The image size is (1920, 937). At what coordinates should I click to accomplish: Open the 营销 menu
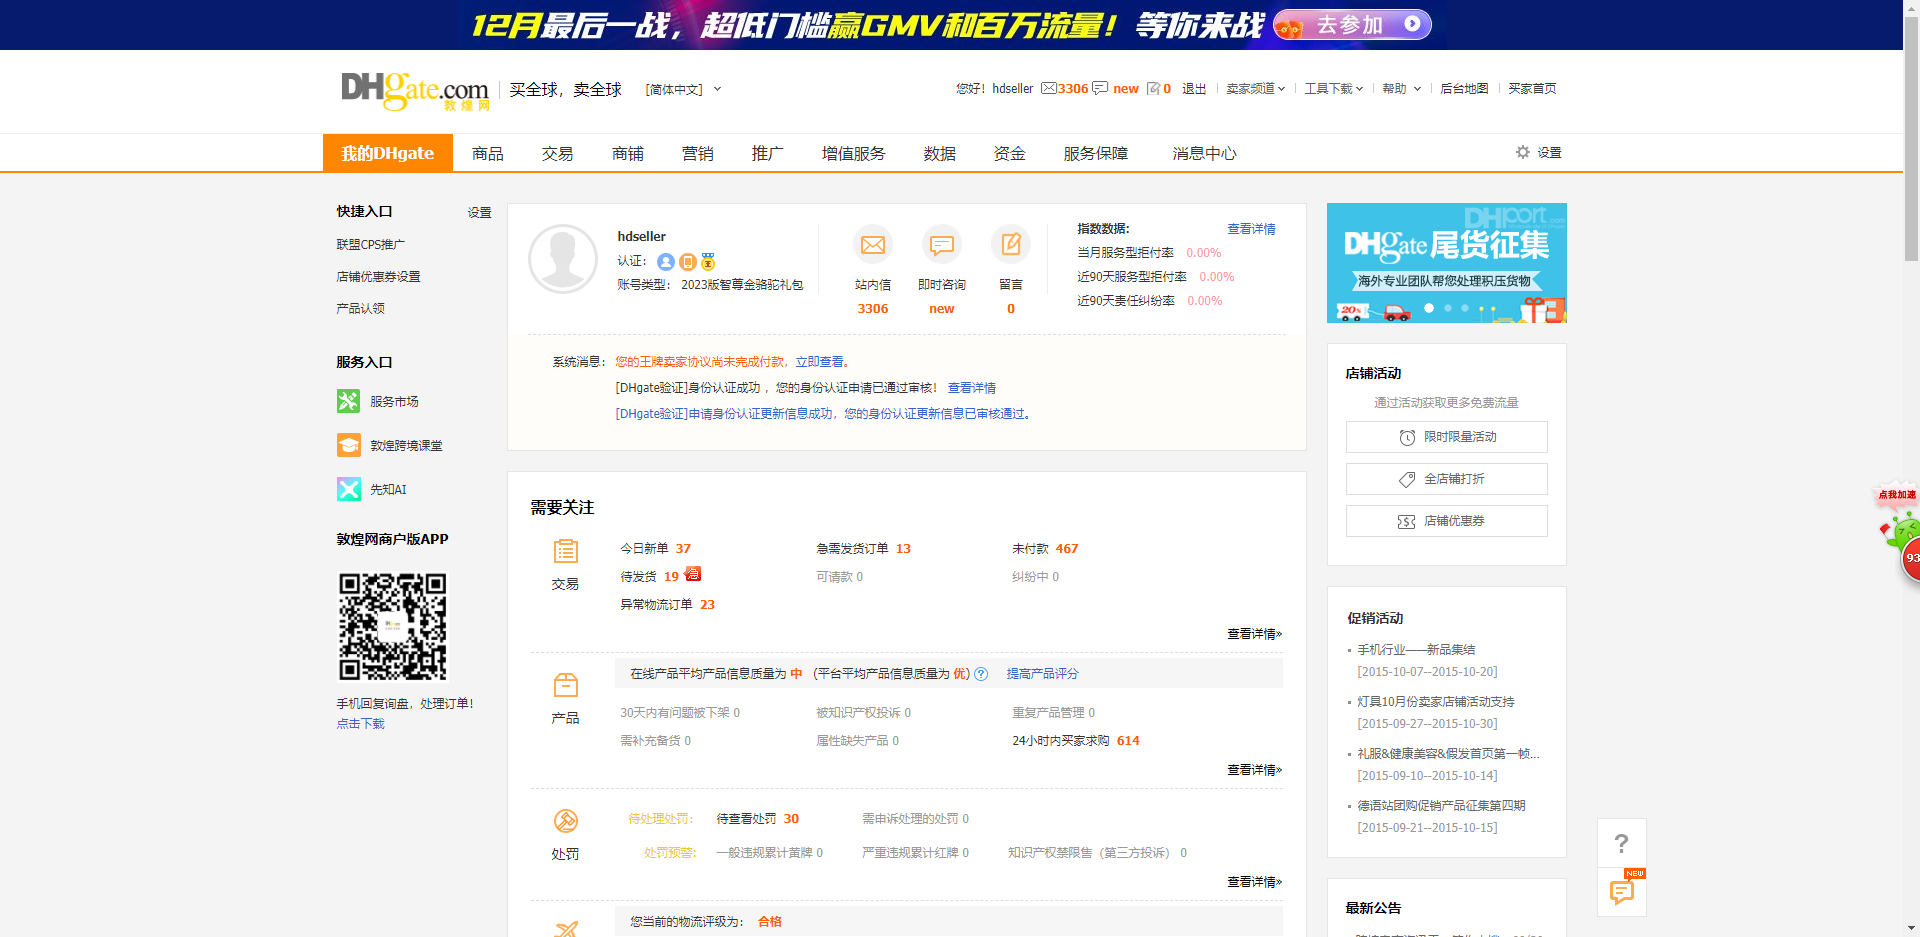[698, 153]
